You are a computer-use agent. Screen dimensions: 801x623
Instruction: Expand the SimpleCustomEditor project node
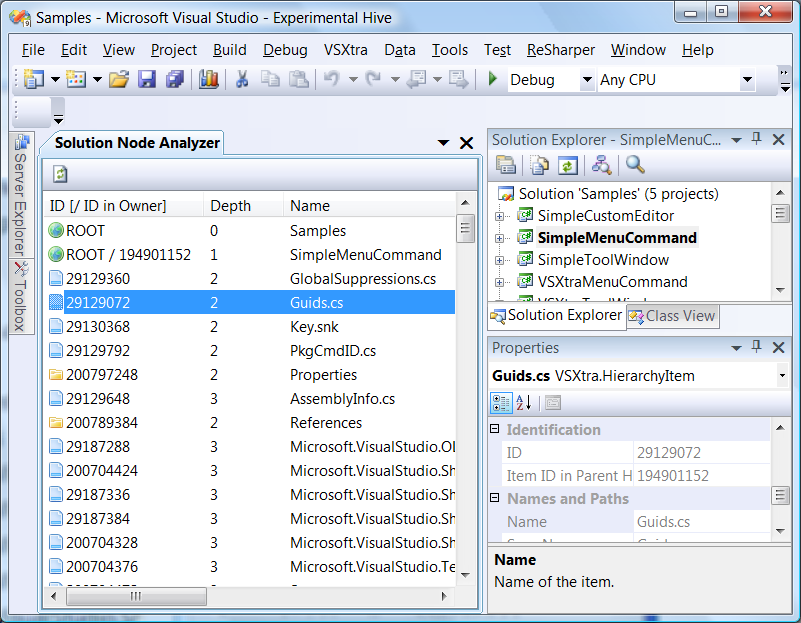pos(499,216)
